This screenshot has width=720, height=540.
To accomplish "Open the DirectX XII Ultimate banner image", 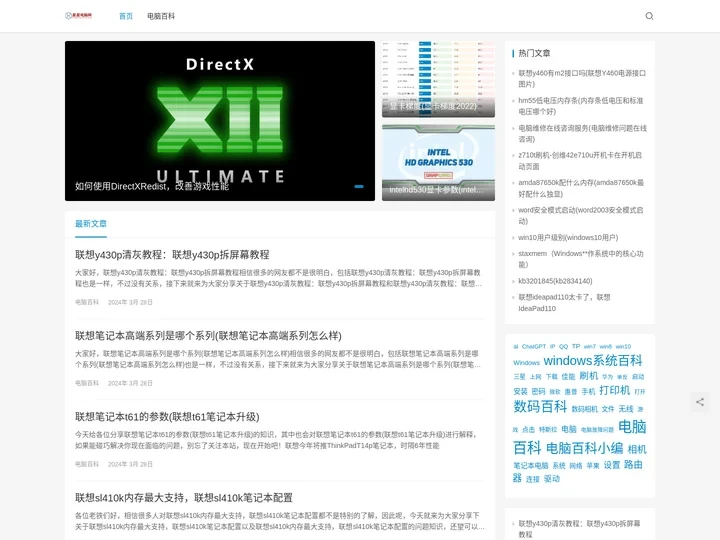I will pyautogui.click(x=219, y=121).
